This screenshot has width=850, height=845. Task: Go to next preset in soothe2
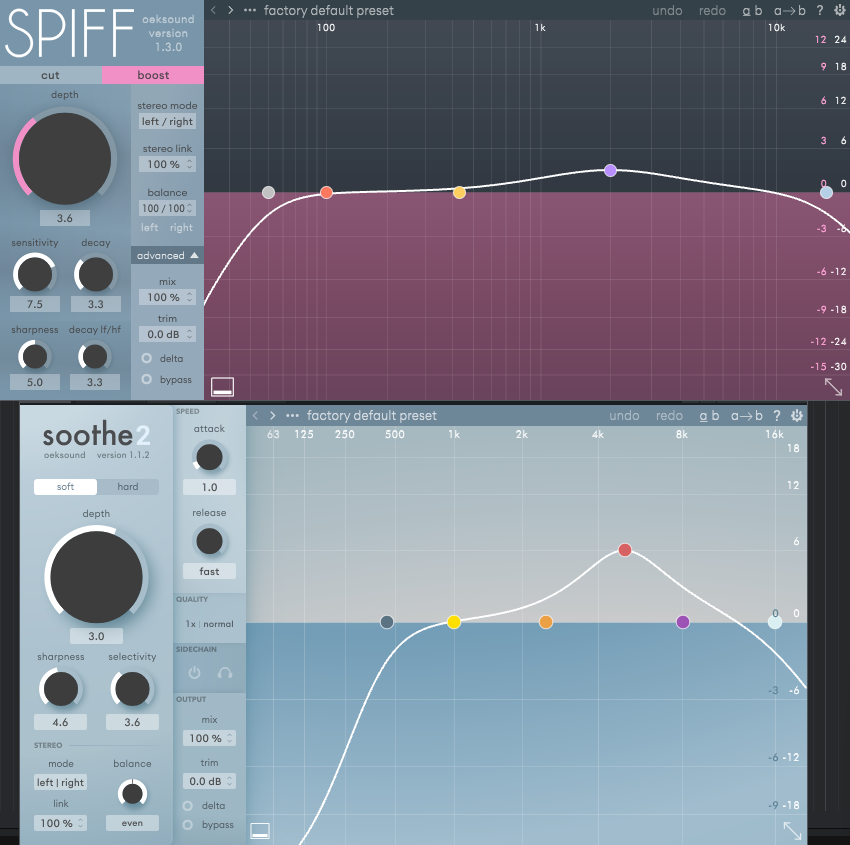coord(273,416)
